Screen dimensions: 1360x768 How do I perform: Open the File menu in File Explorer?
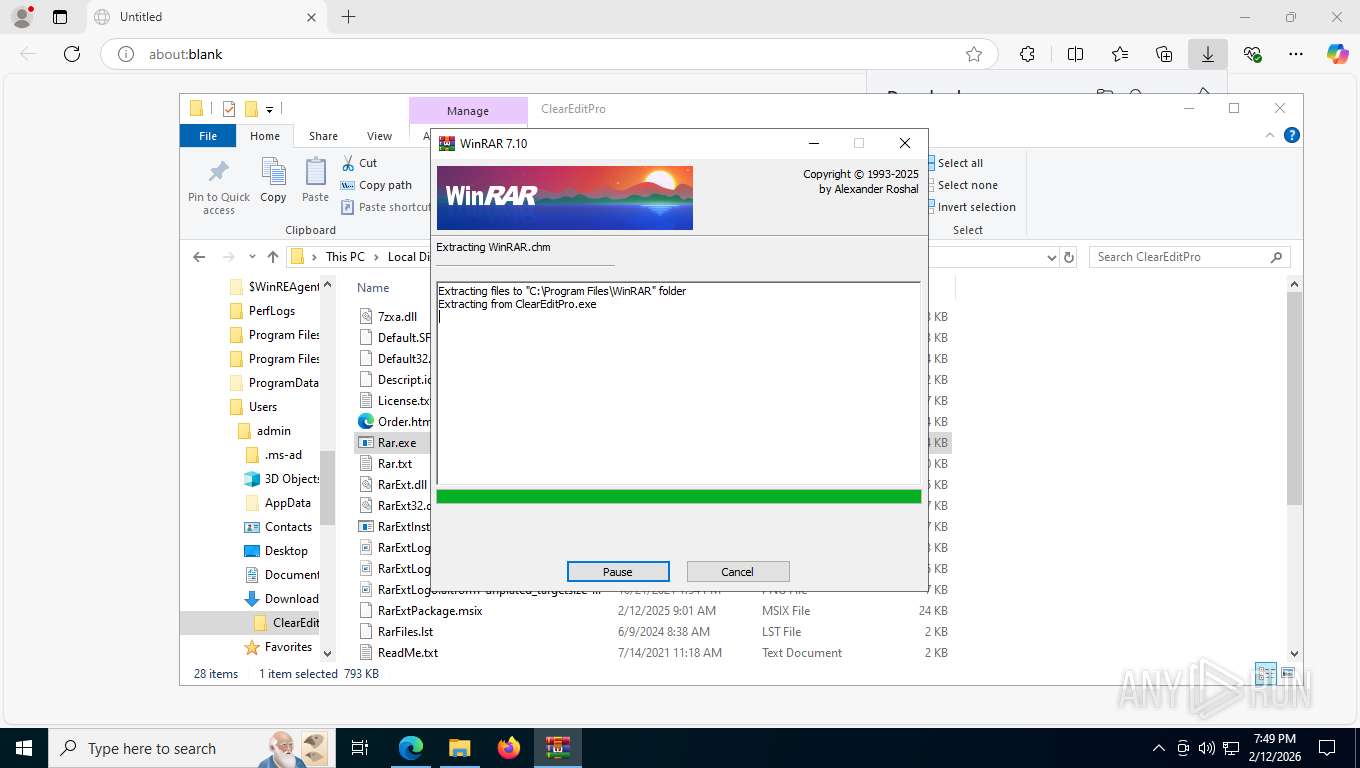(x=208, y=136)
